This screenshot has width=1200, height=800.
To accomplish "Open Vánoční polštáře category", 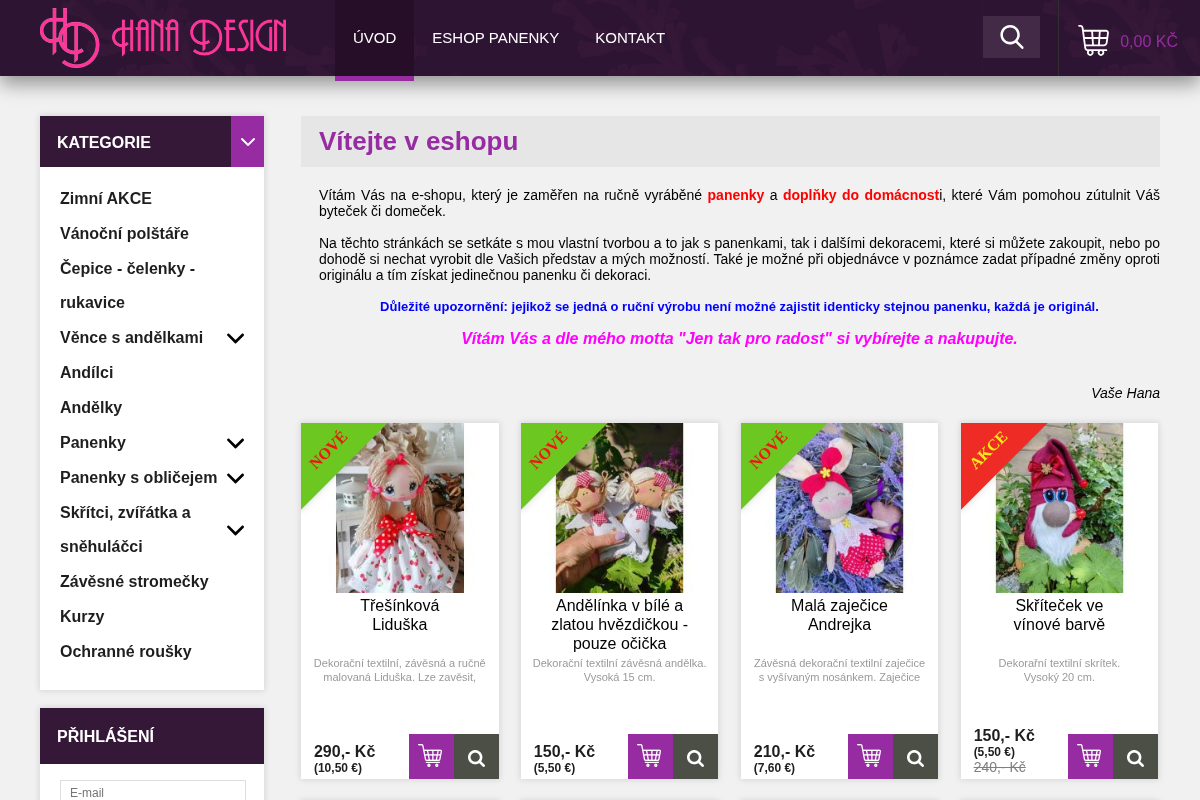I will click(x=124, y=233).
